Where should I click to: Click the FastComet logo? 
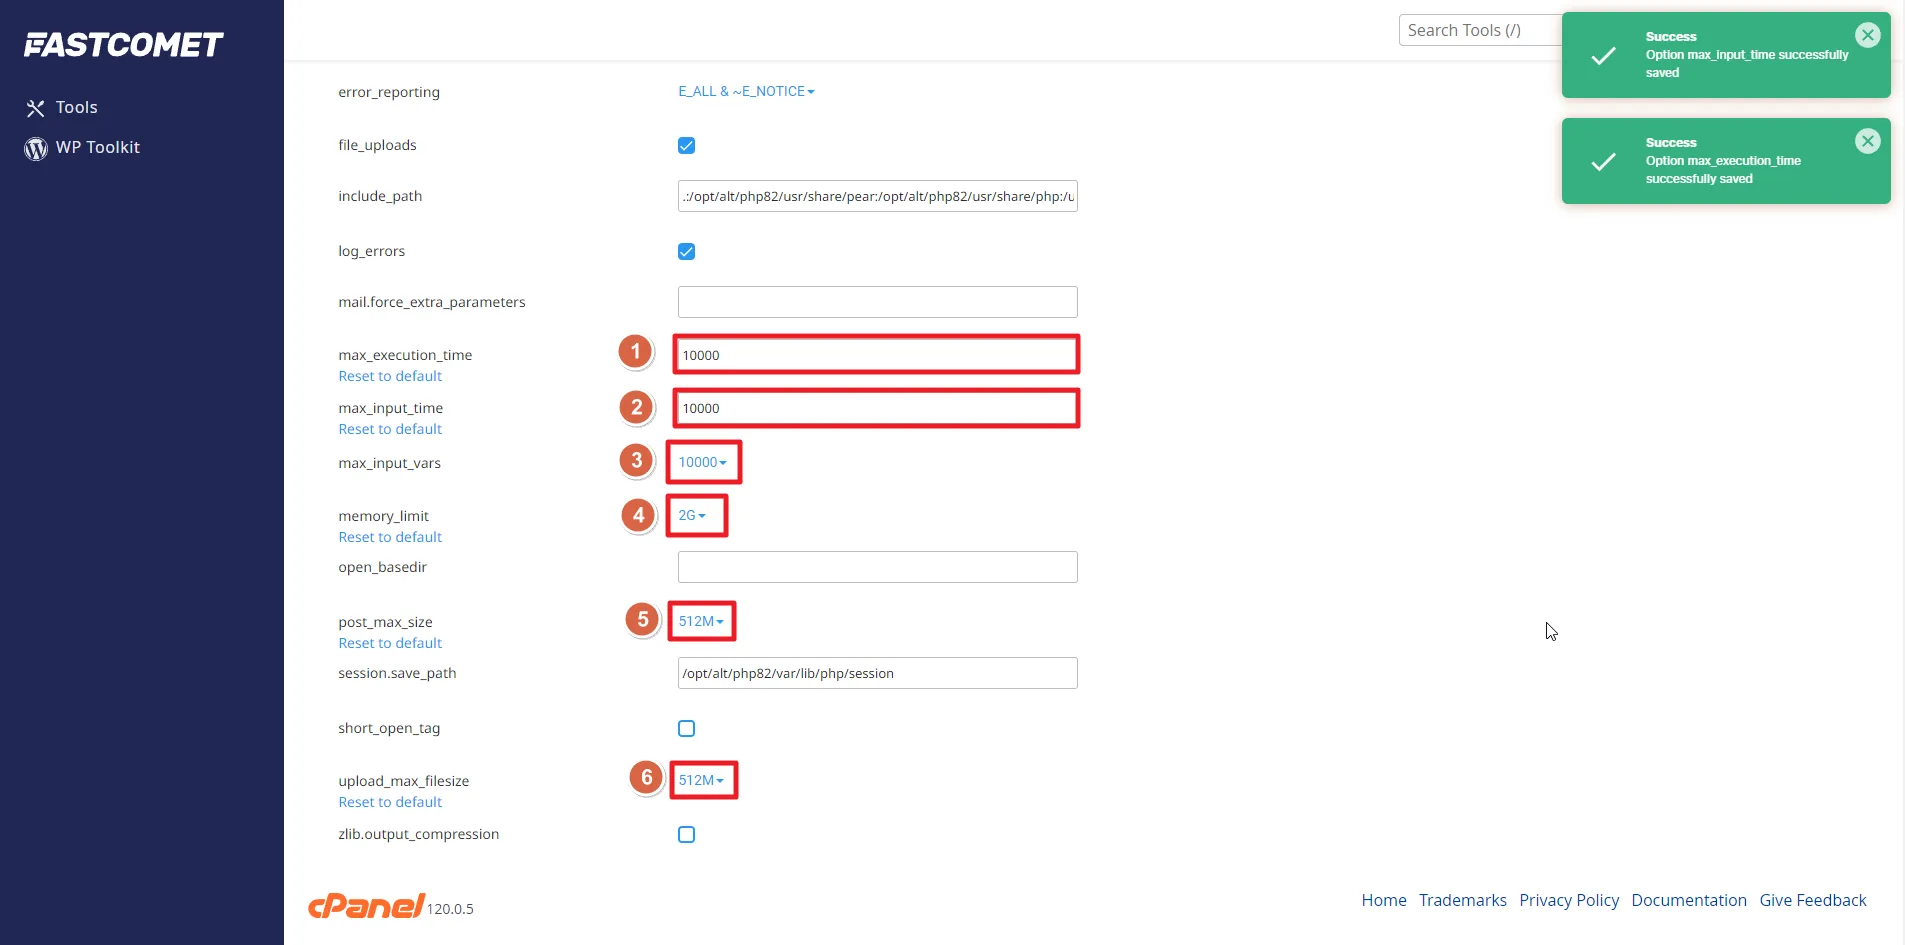(123, 45)
